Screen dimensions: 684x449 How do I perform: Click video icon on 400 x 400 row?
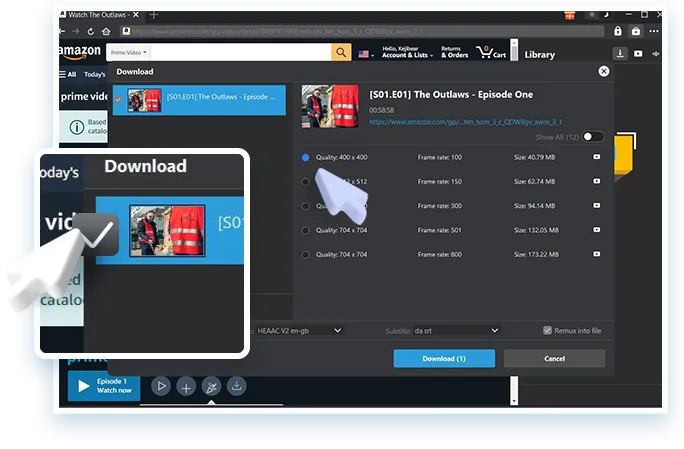596,157
